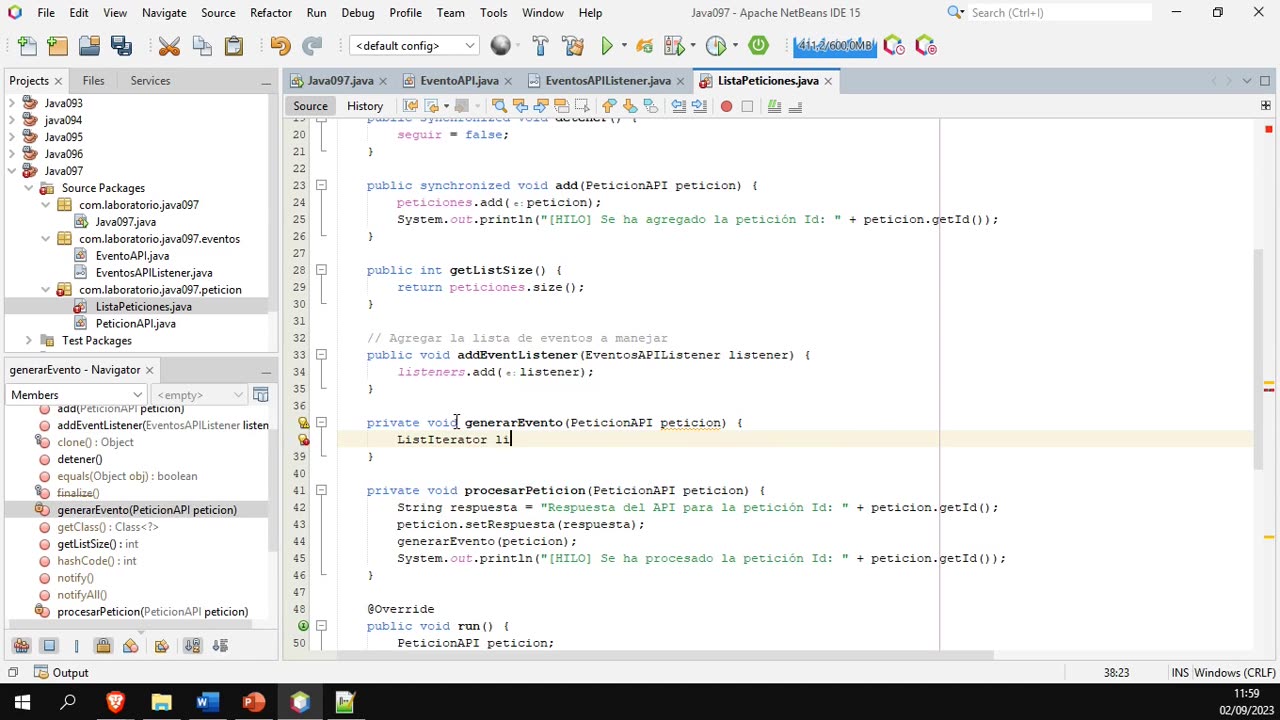Start macro recording with red circle
This screenshot has width=1280, height=720.
tap(726, 106)
